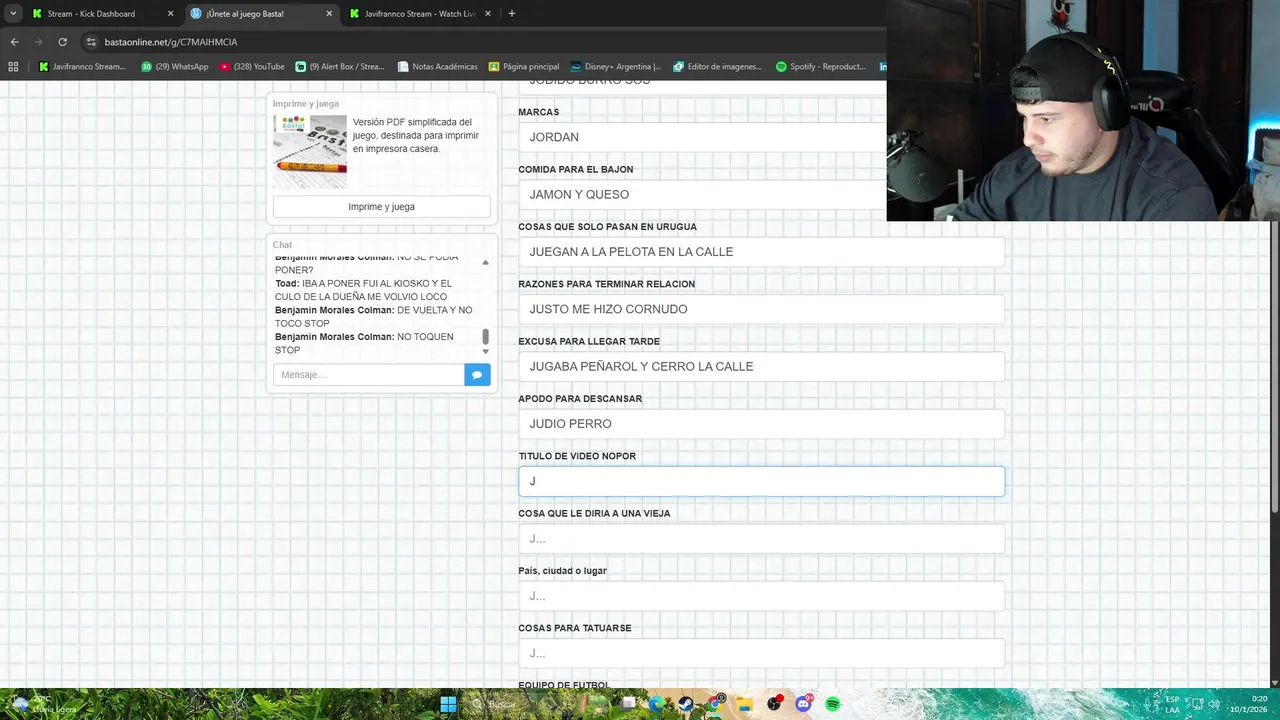Click the RAZONES PARA TERMINAR RELACION field
The image size is (1280, 720).
pos(761,309)
